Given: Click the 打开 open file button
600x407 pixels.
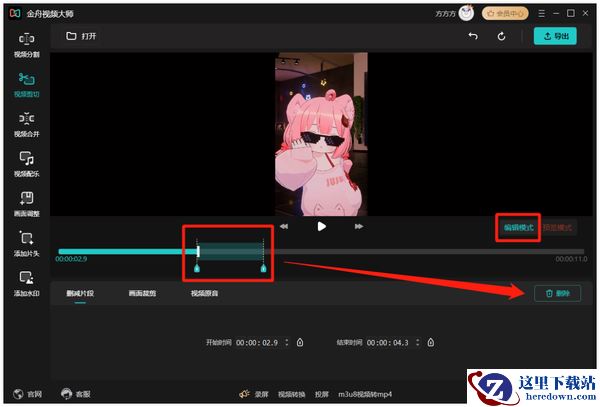Looking at the screenshot, I should 81,36.
